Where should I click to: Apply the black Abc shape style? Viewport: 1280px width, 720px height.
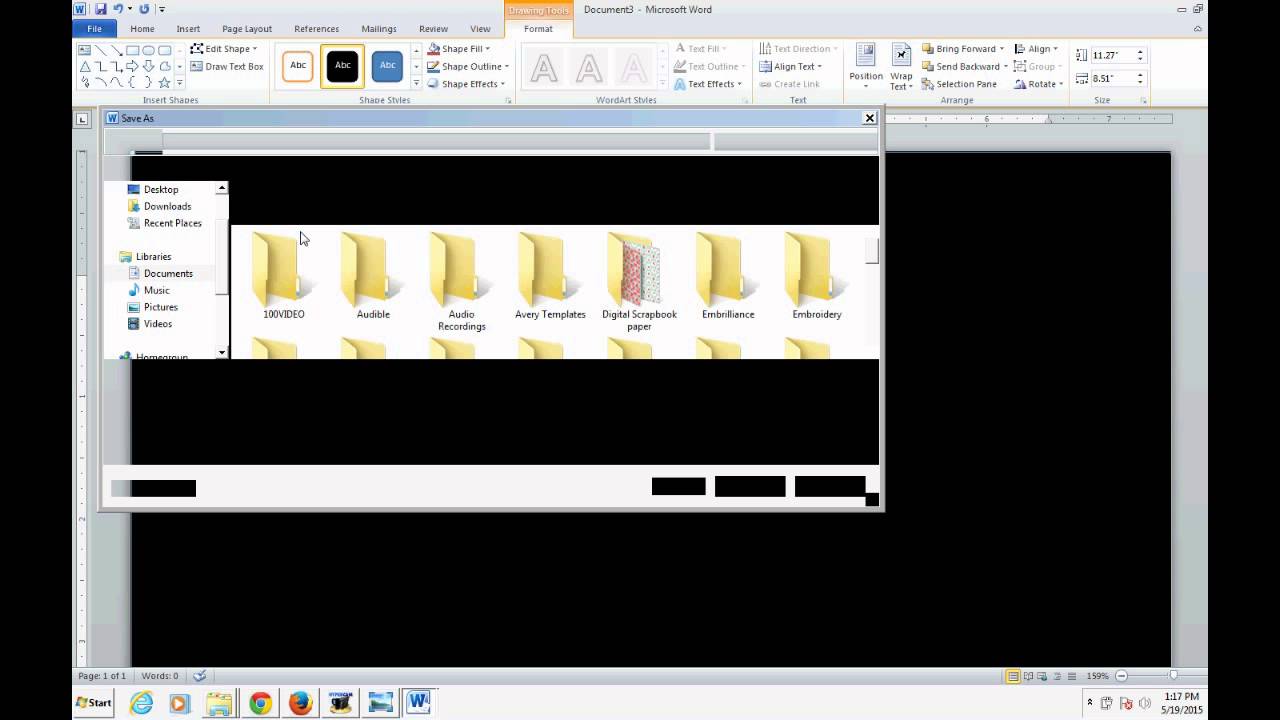pyautogui.click(x=343, y=66)
